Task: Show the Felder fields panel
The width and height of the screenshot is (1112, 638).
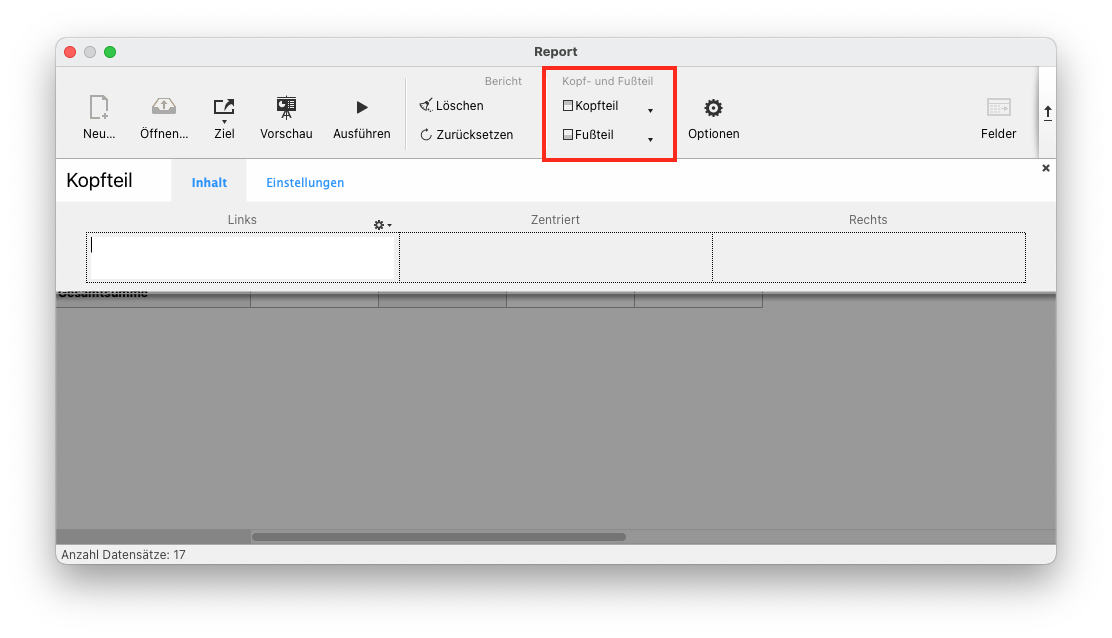Action: click(x=998, y=108)
